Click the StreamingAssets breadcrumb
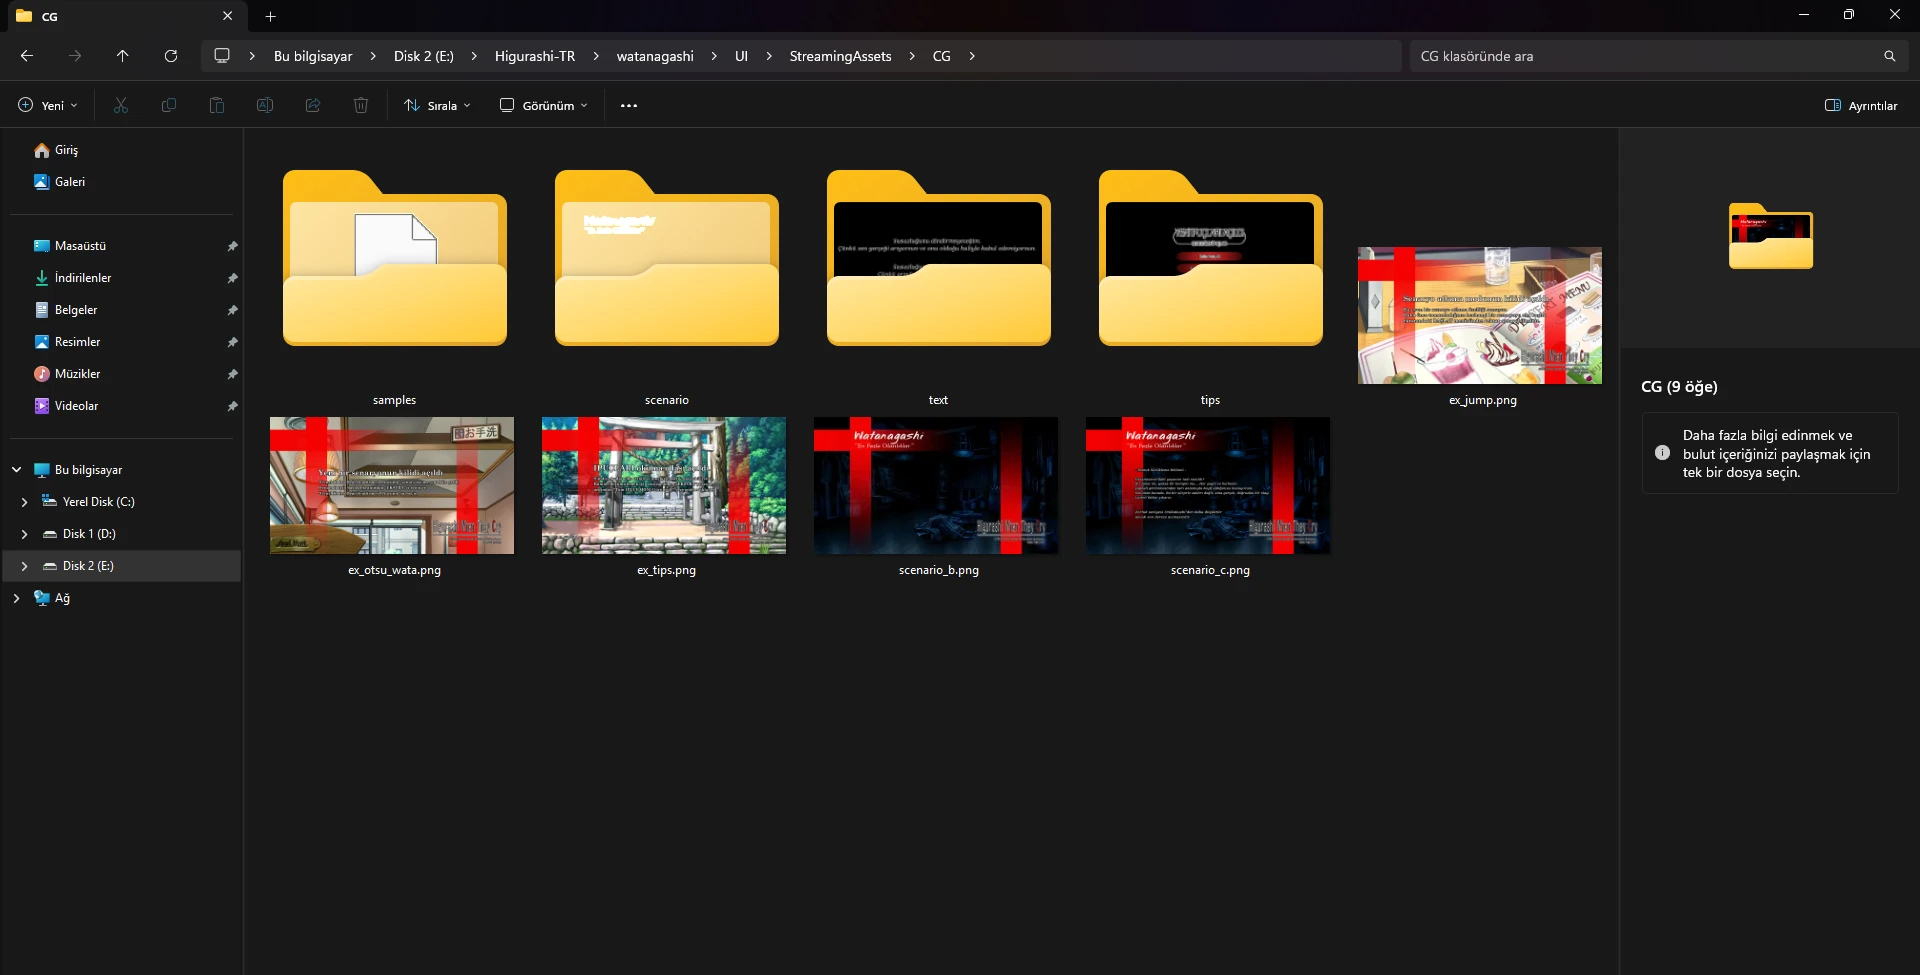This screenshot has height=975, width=1920. pos(840,56)
